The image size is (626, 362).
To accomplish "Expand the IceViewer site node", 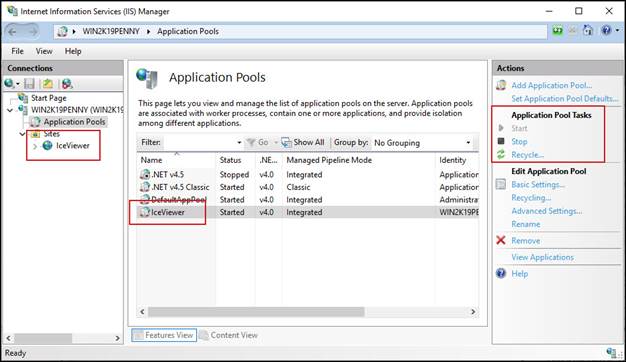I will pos(35,146).
